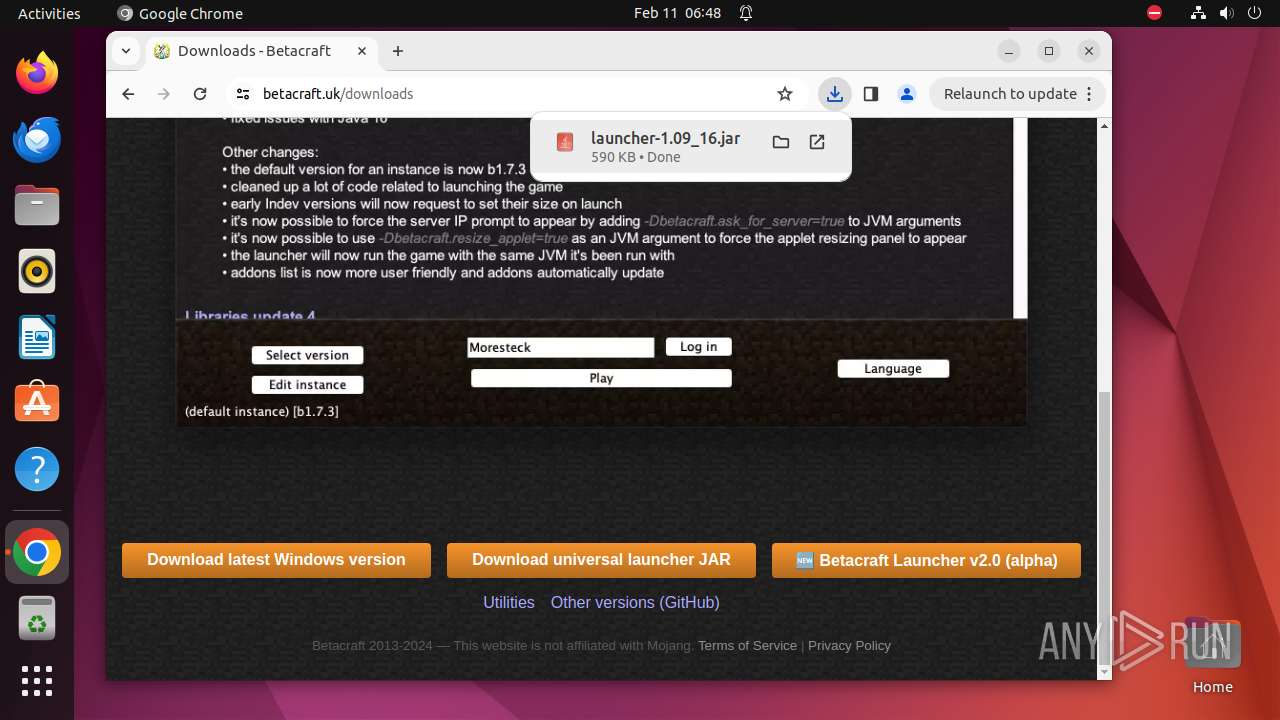The image size is (1280, 720).
Task: Open the Chrome side panel
Action: (871, 94)
